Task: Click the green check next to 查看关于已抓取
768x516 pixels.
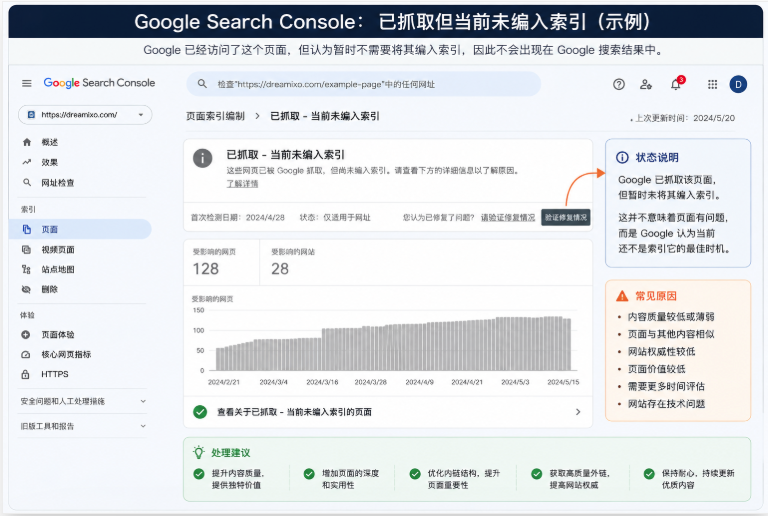Action: (200, 412)
